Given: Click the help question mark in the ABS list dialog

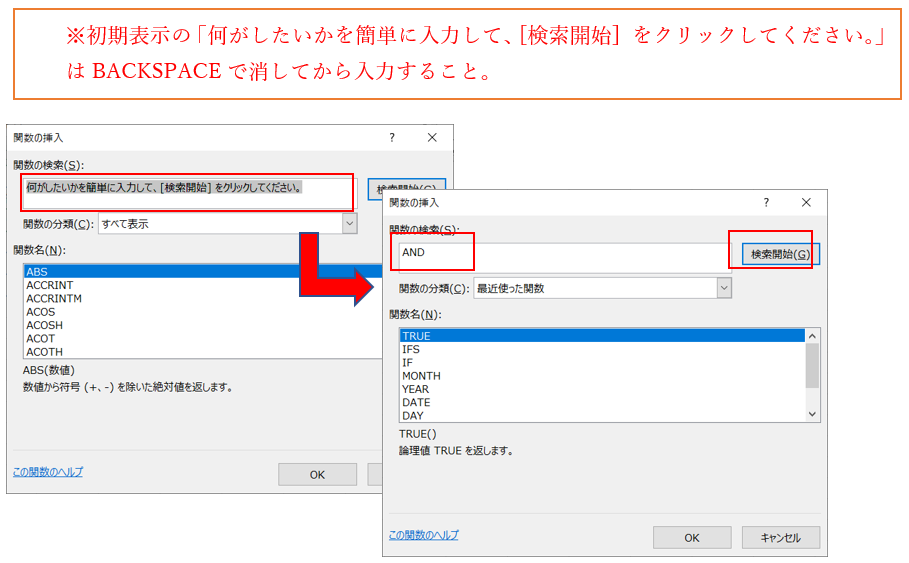Looking at the screenshot, I should point(391,137).
